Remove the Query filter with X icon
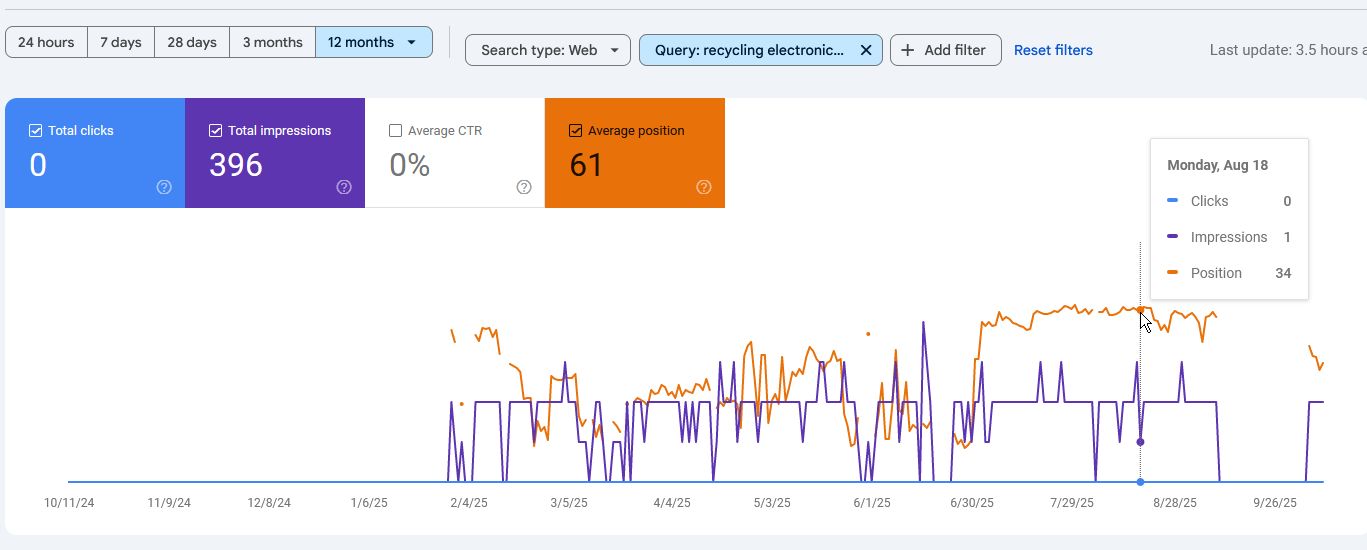Screen dimensions: 1367x550 [866, 50]
